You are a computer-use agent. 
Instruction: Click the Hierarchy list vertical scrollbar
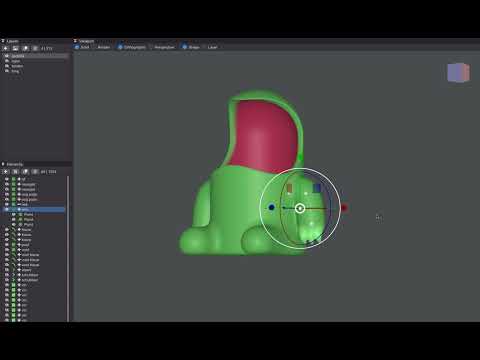68,248
